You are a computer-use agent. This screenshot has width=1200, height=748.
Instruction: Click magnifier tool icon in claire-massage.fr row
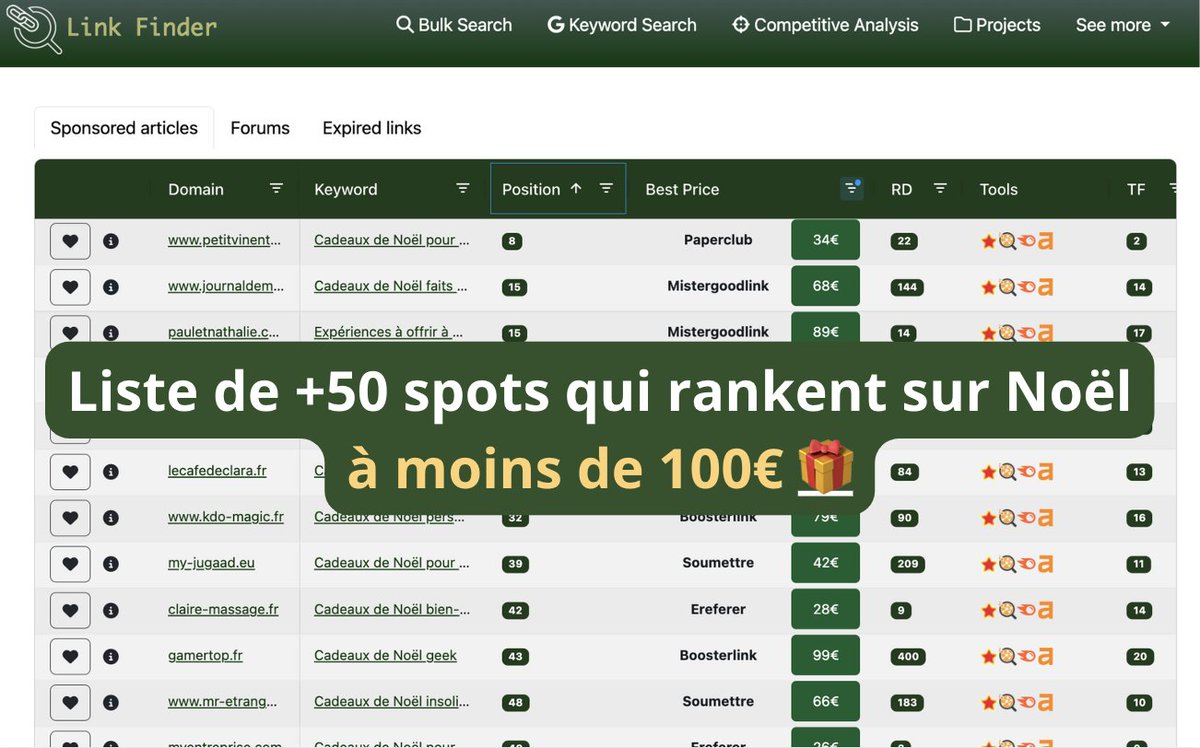pyautogui.click(x=1007, y=610)
